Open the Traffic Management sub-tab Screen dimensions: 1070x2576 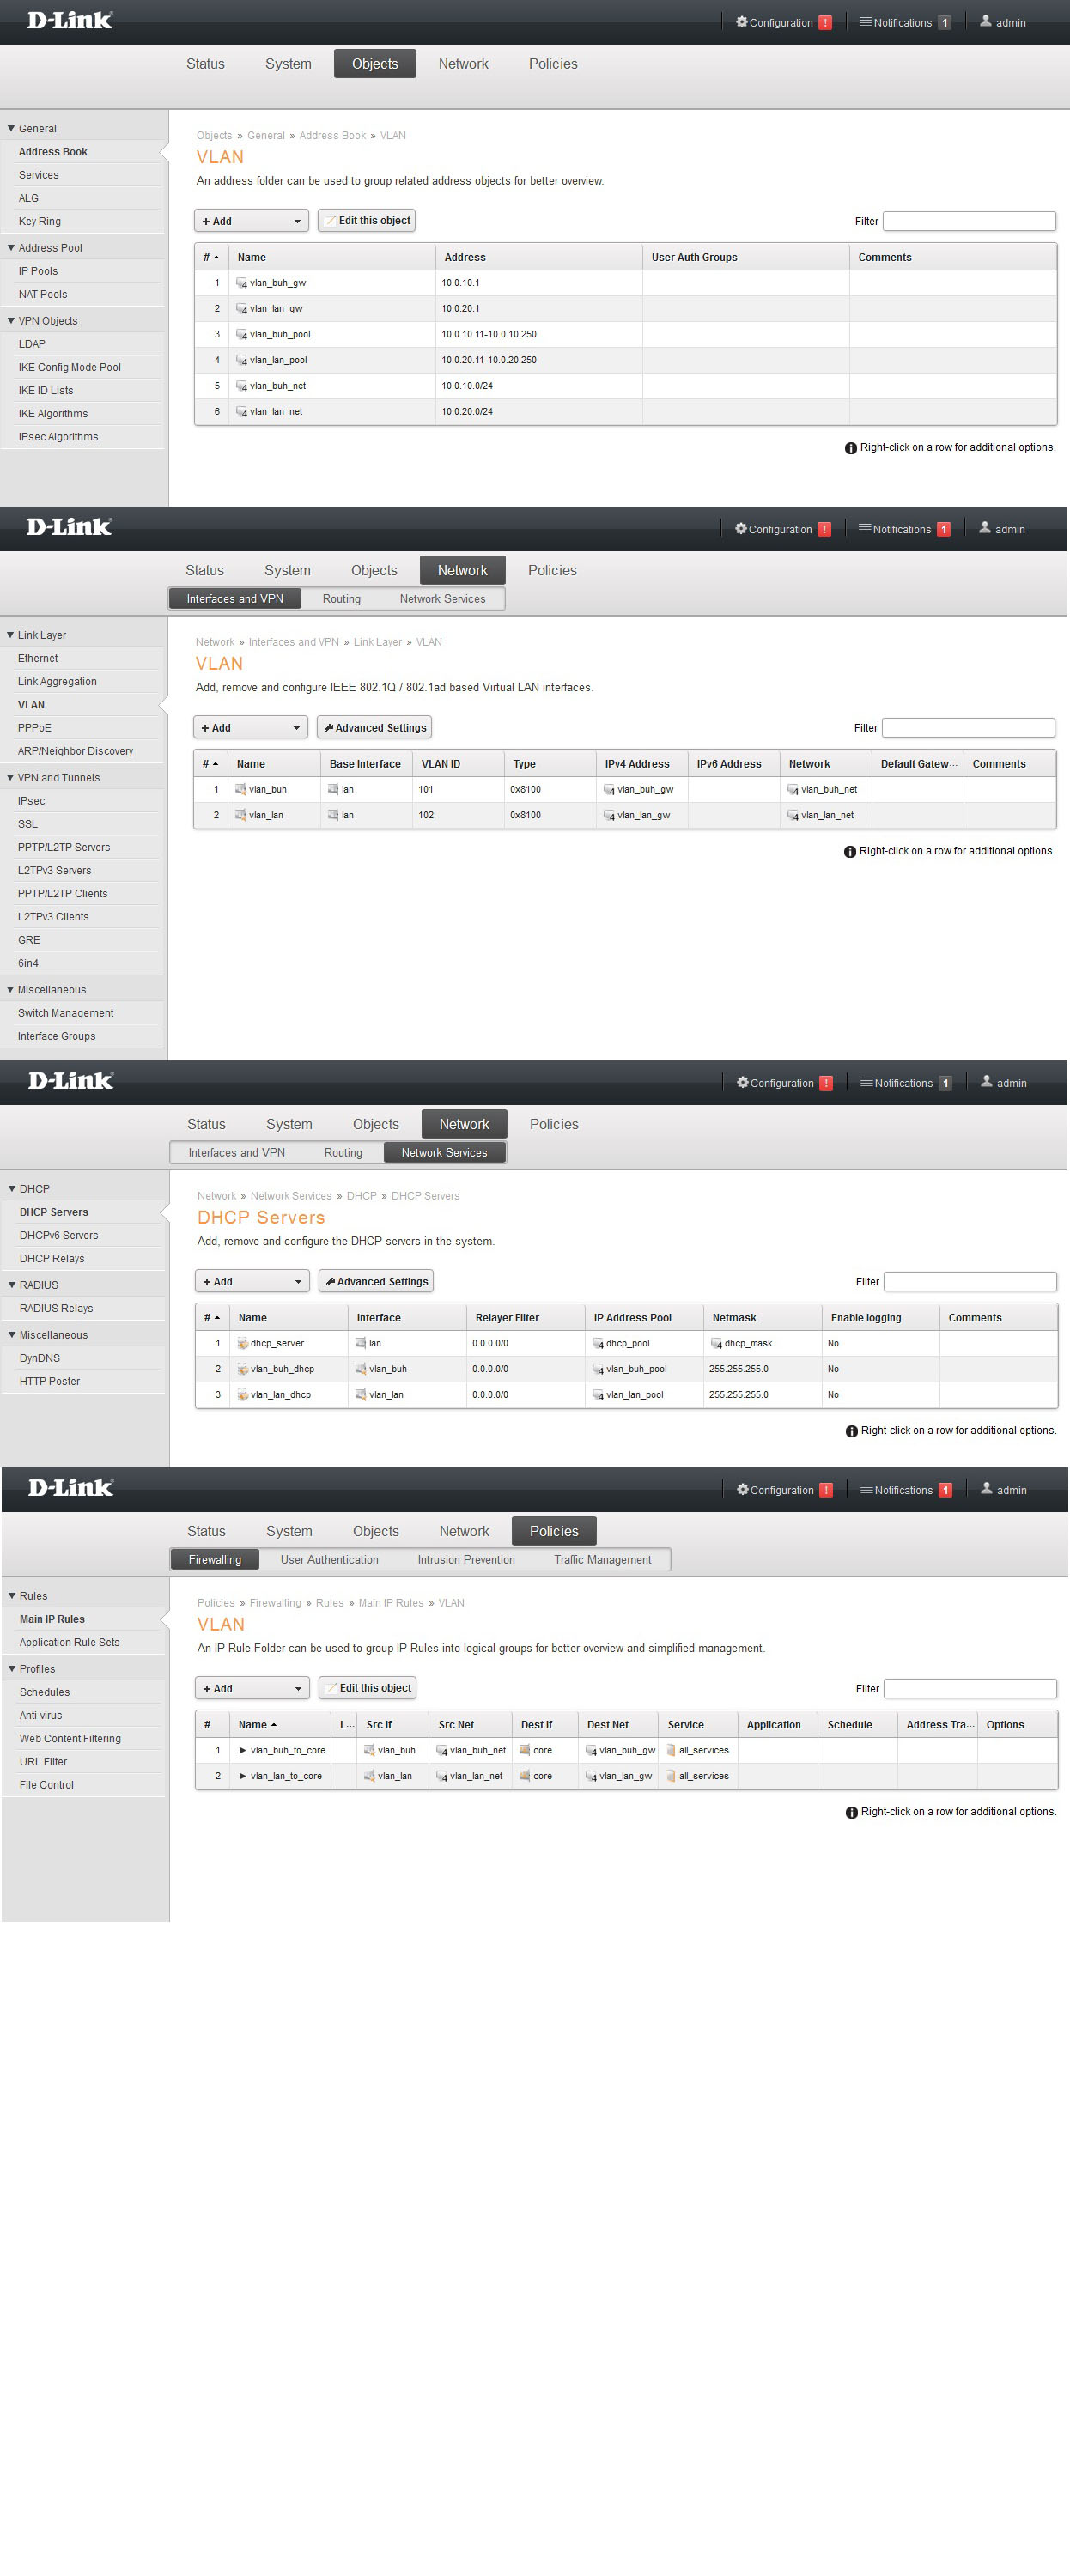602,1560
